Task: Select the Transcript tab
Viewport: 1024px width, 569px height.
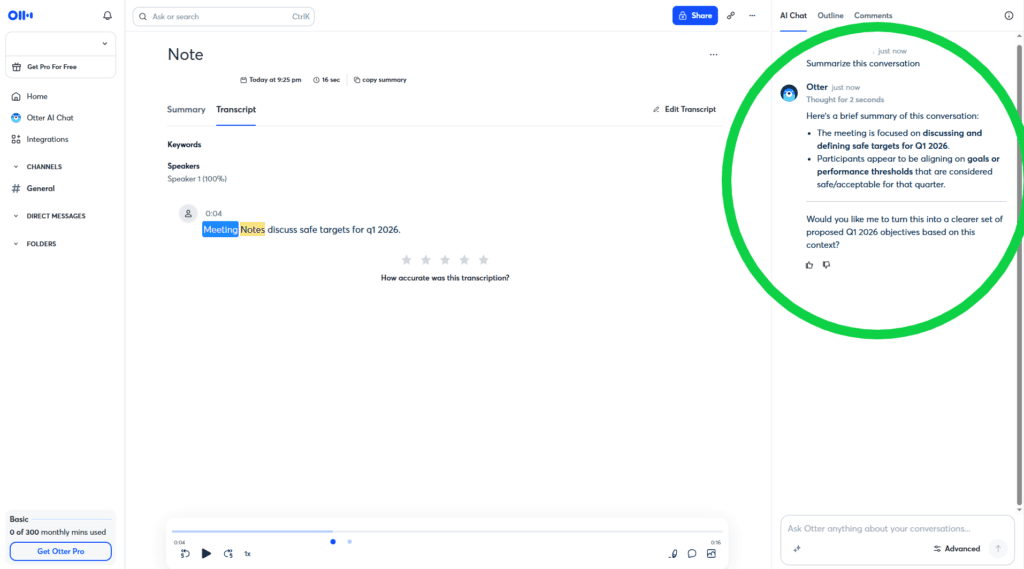Action: [x=236, y=110]
